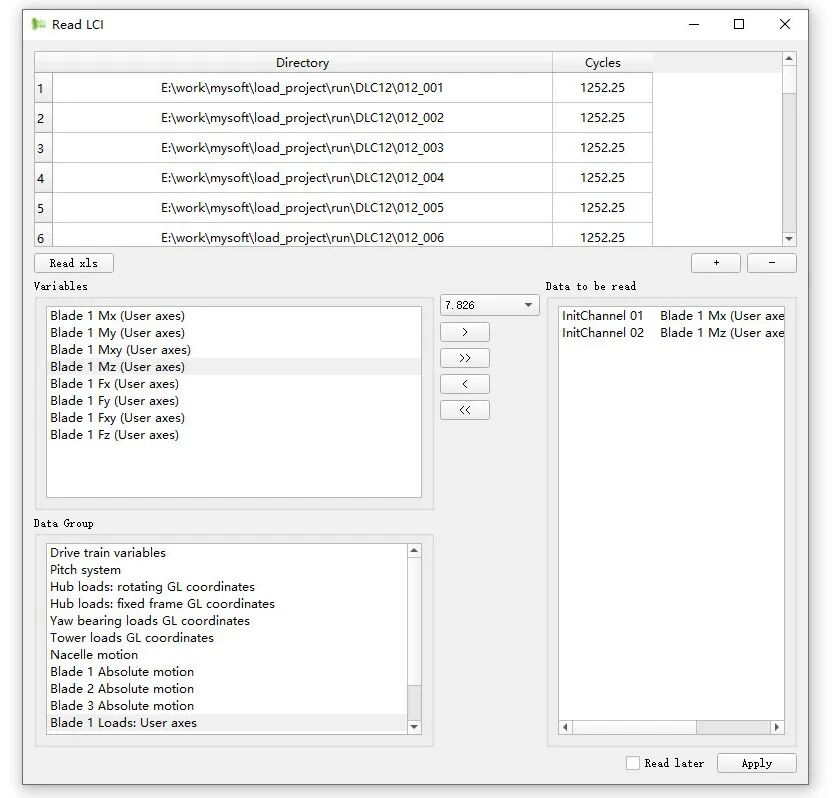Close the Read LCI window

click(785, 24)
